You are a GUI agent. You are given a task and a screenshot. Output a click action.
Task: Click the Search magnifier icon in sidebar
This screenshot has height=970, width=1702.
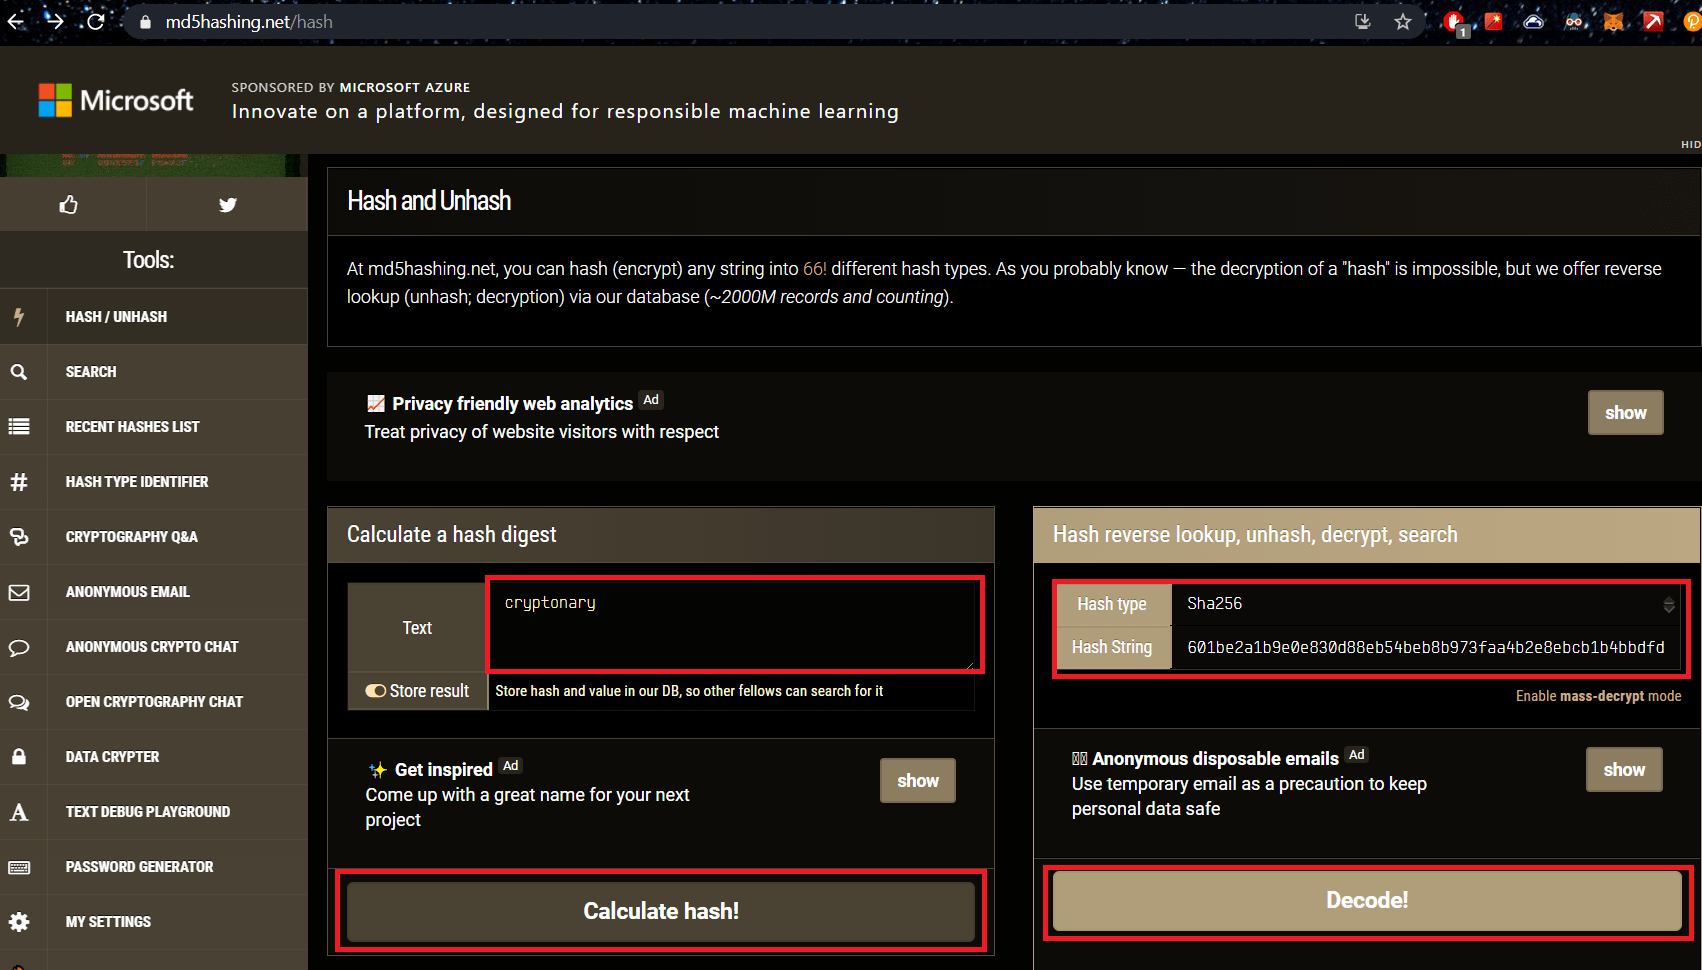(19, 372)
